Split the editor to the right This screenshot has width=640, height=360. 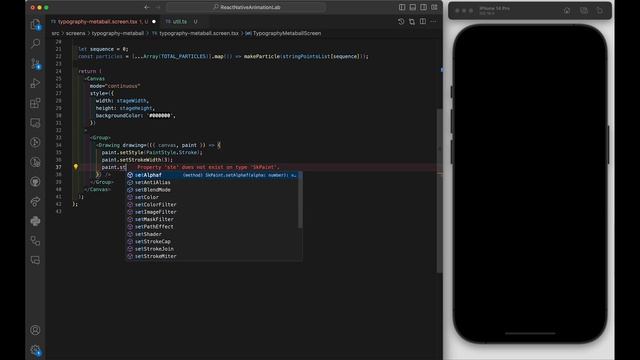(423, 22)
